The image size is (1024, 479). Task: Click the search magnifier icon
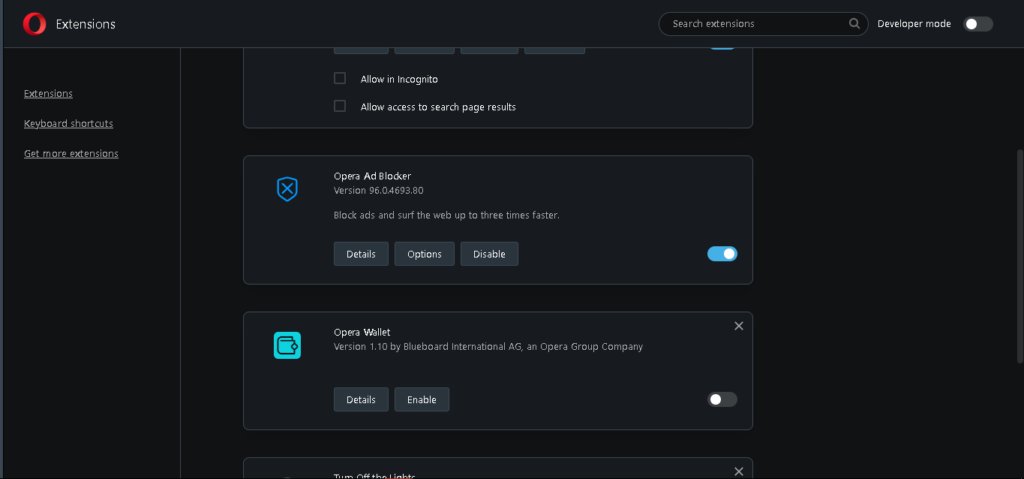tap(854, 24)
